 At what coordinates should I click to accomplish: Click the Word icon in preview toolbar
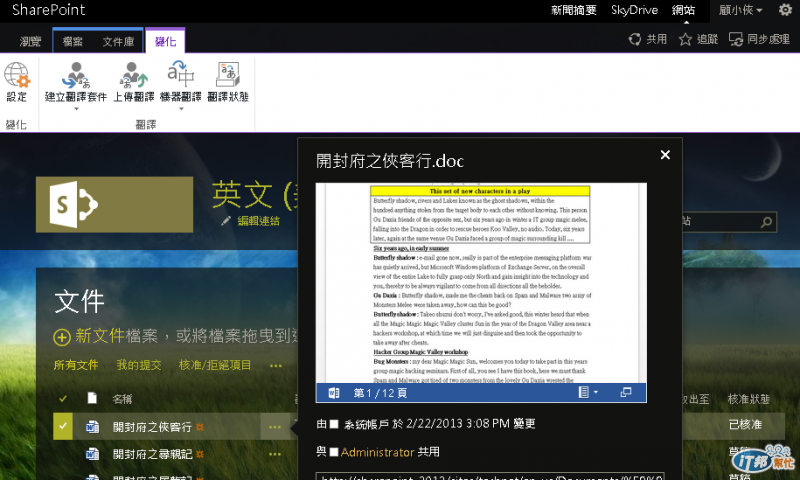pyautogui.click(x=334, y=393)
